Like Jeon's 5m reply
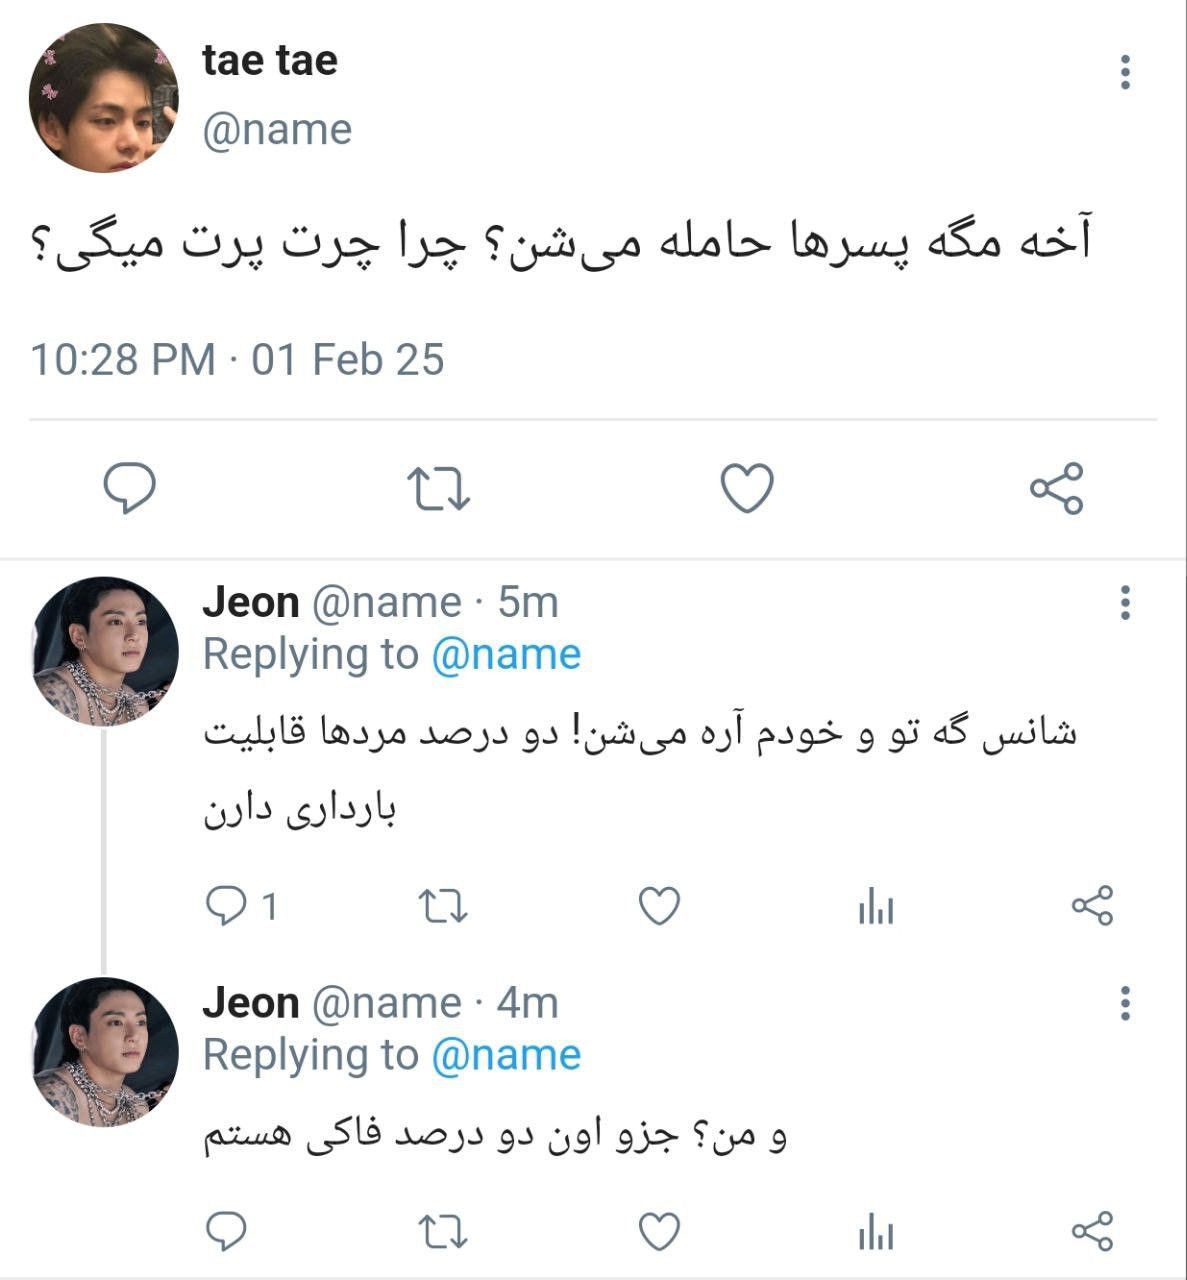The image size is (1187, 1280). 659,906
